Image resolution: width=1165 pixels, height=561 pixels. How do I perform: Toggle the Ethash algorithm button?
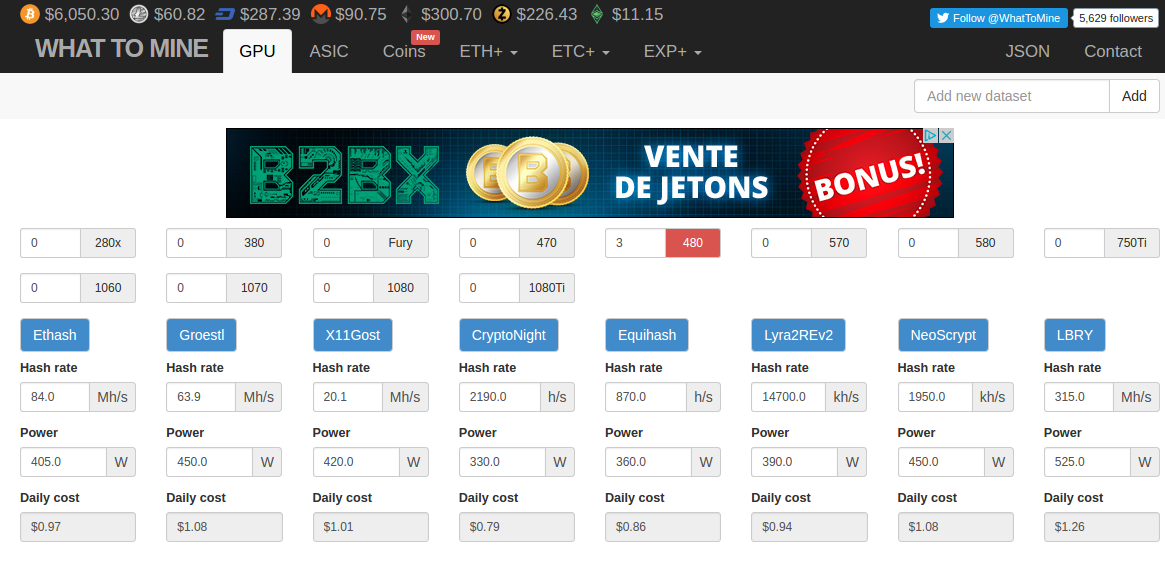tap(55, 335)
